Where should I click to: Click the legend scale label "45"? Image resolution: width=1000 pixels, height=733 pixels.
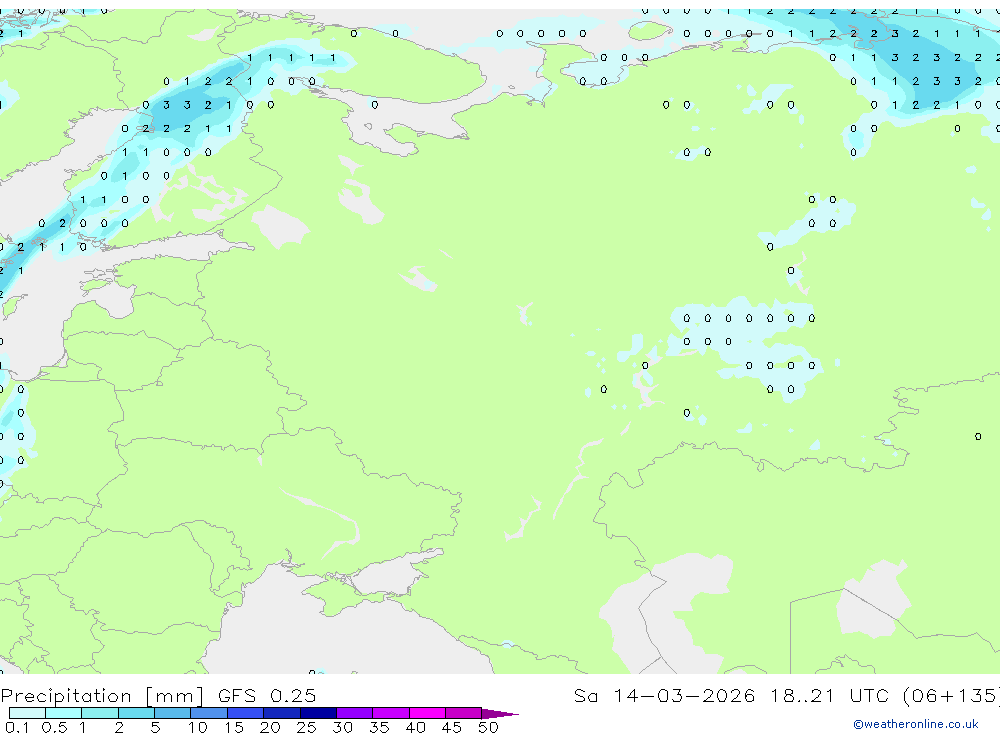[x=452, y=727]
